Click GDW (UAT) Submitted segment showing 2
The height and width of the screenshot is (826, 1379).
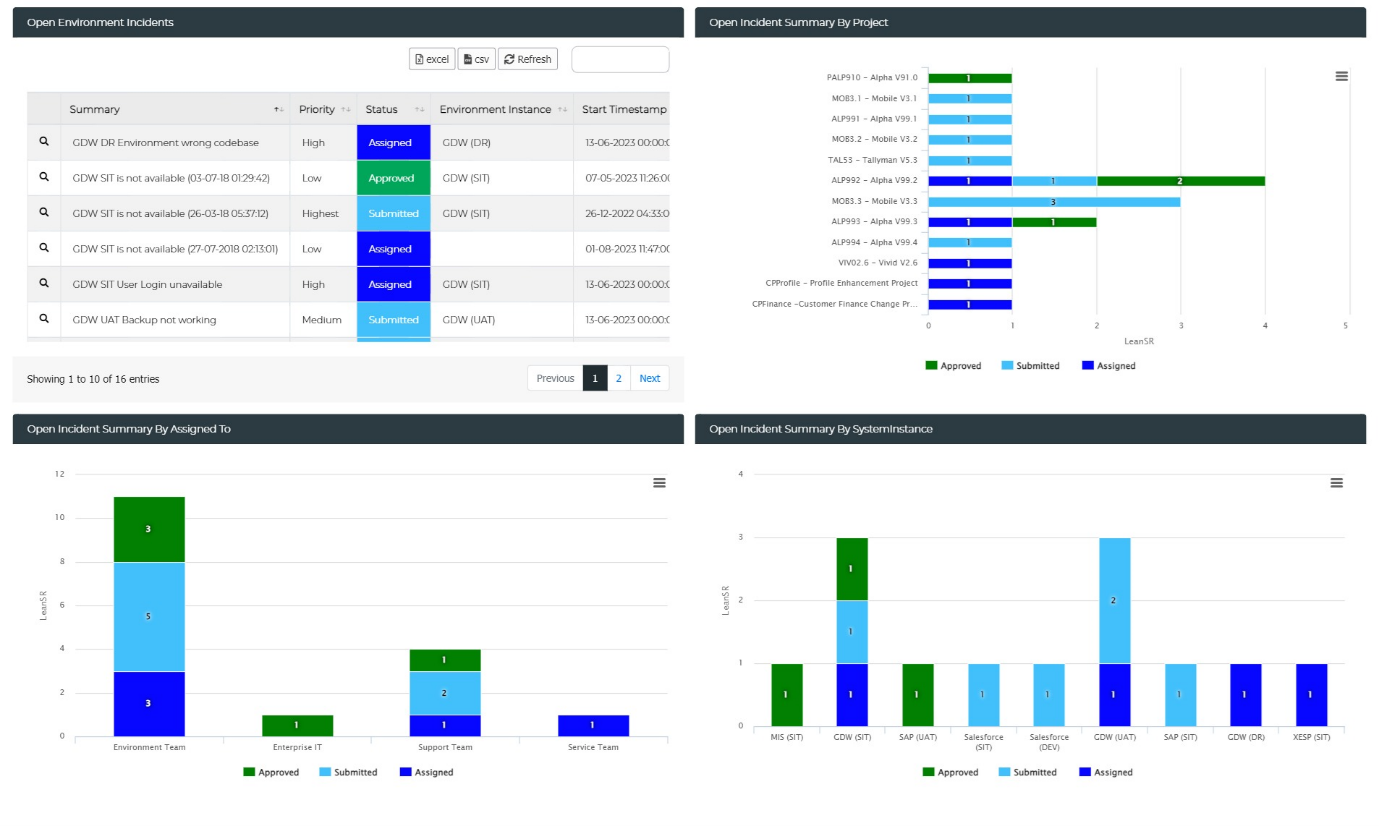[1115, 600]
